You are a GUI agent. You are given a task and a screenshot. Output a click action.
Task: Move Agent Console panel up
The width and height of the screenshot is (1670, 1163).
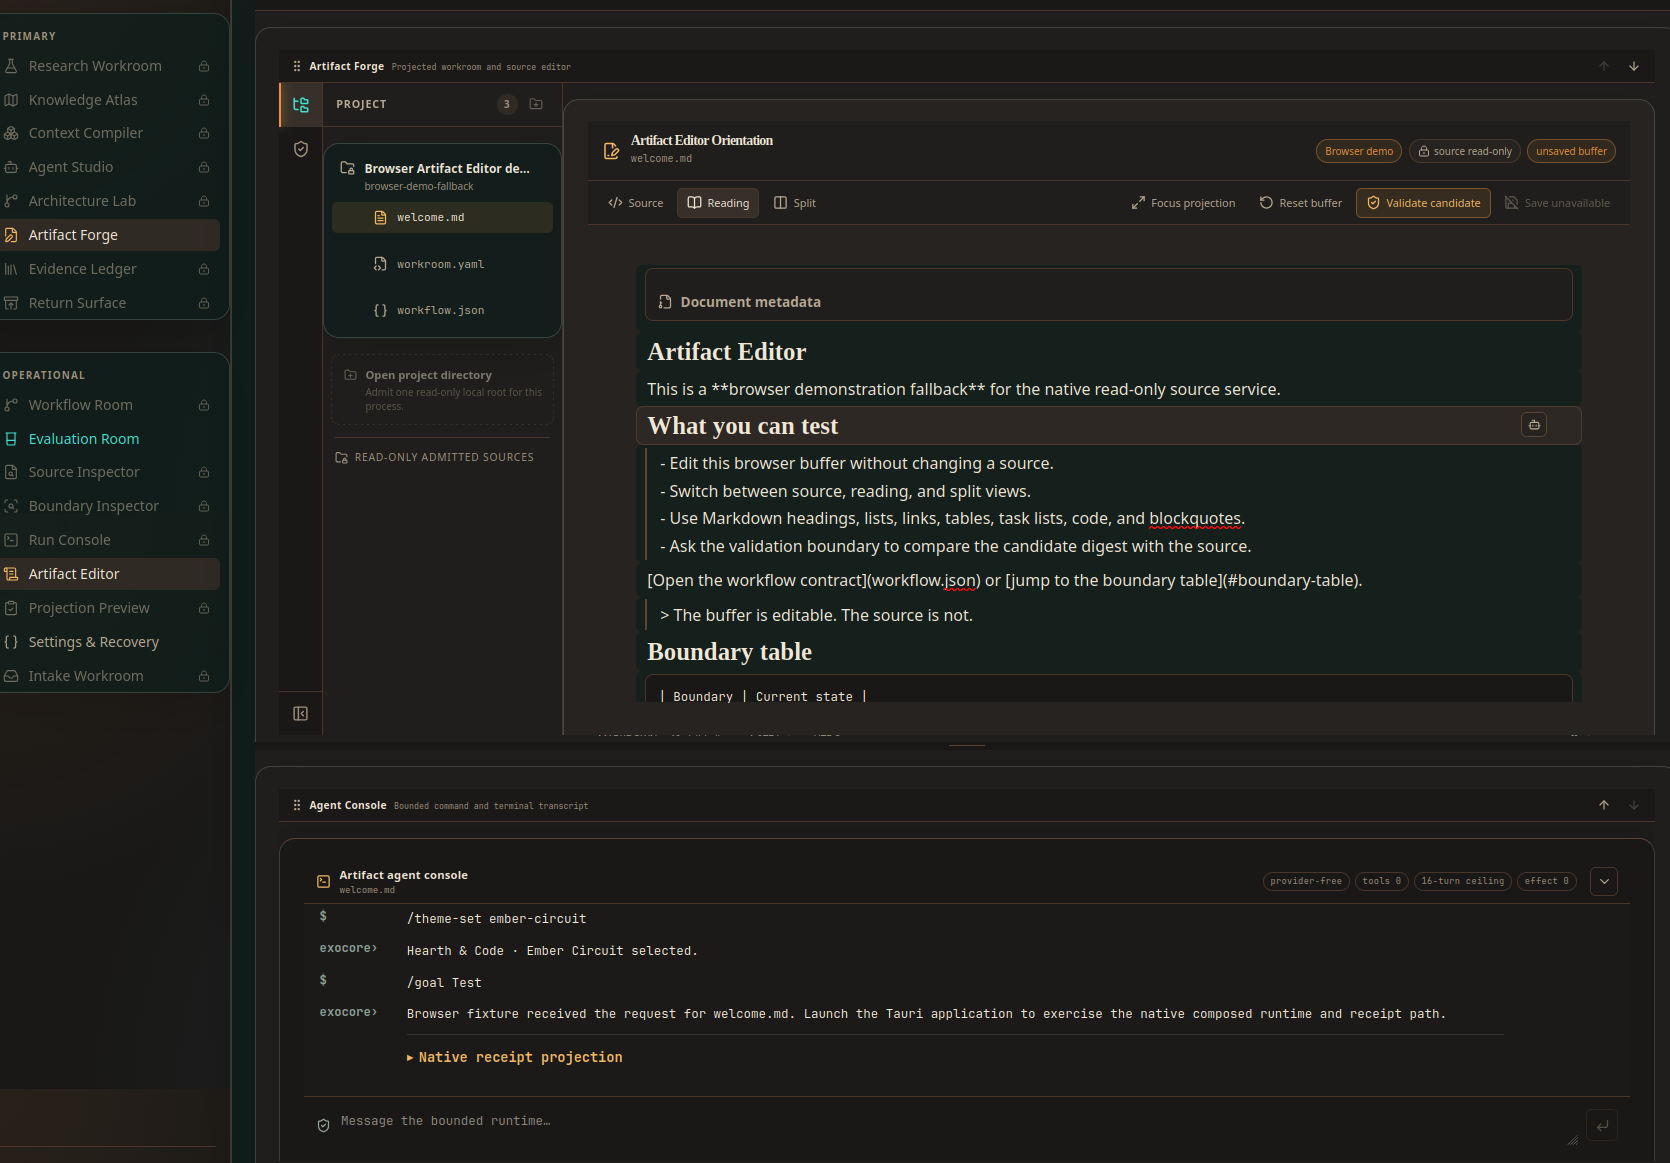click(x=1604, y=805)
